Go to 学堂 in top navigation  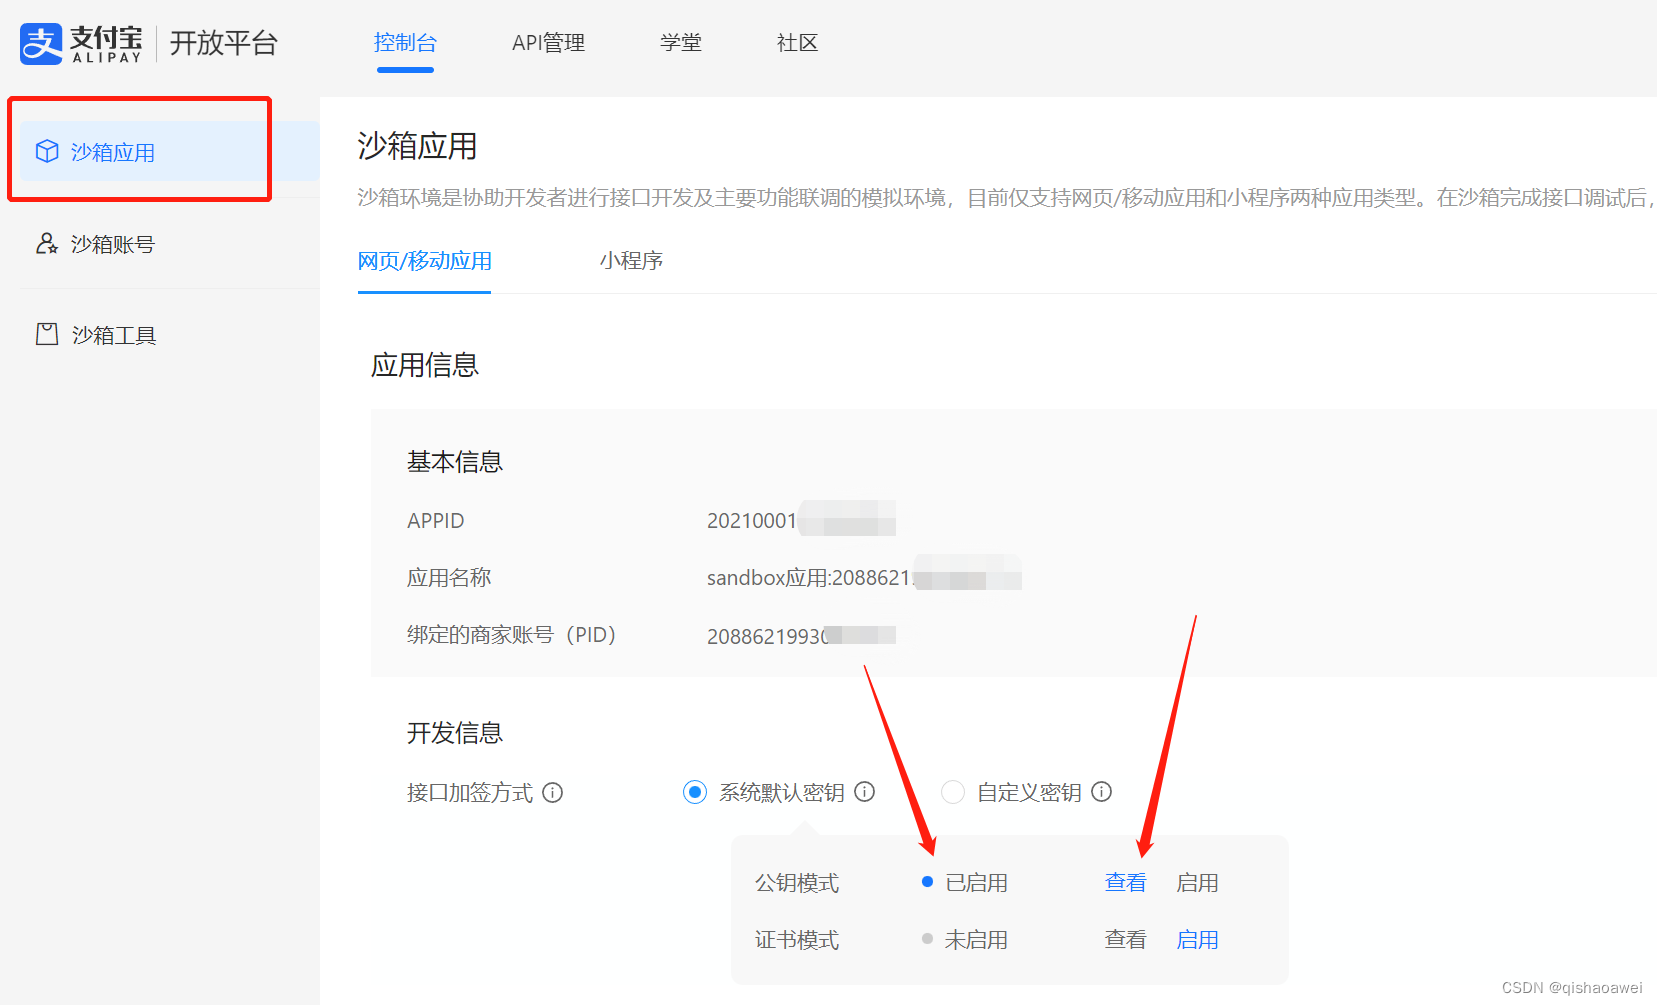(681, 43)
